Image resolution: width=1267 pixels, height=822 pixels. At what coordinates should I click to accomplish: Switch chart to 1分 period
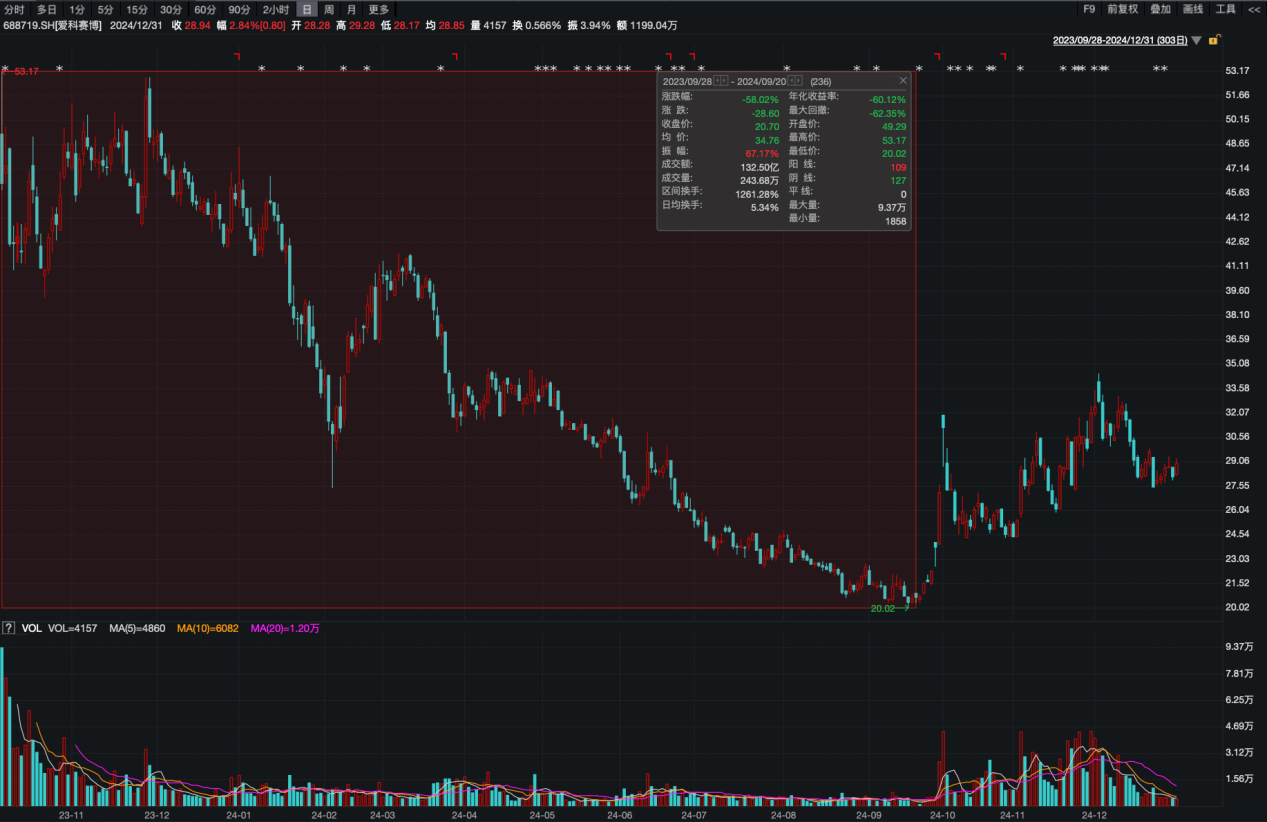(77, 9)
